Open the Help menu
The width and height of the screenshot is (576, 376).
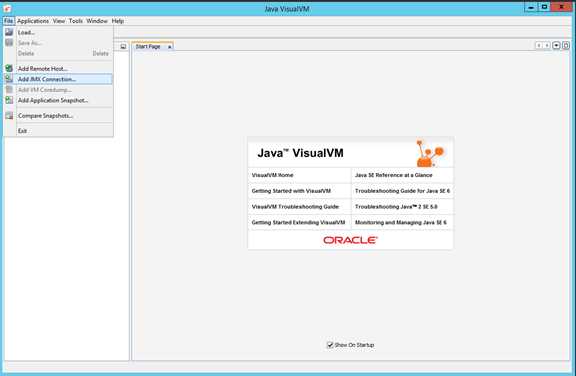point(118,21)
